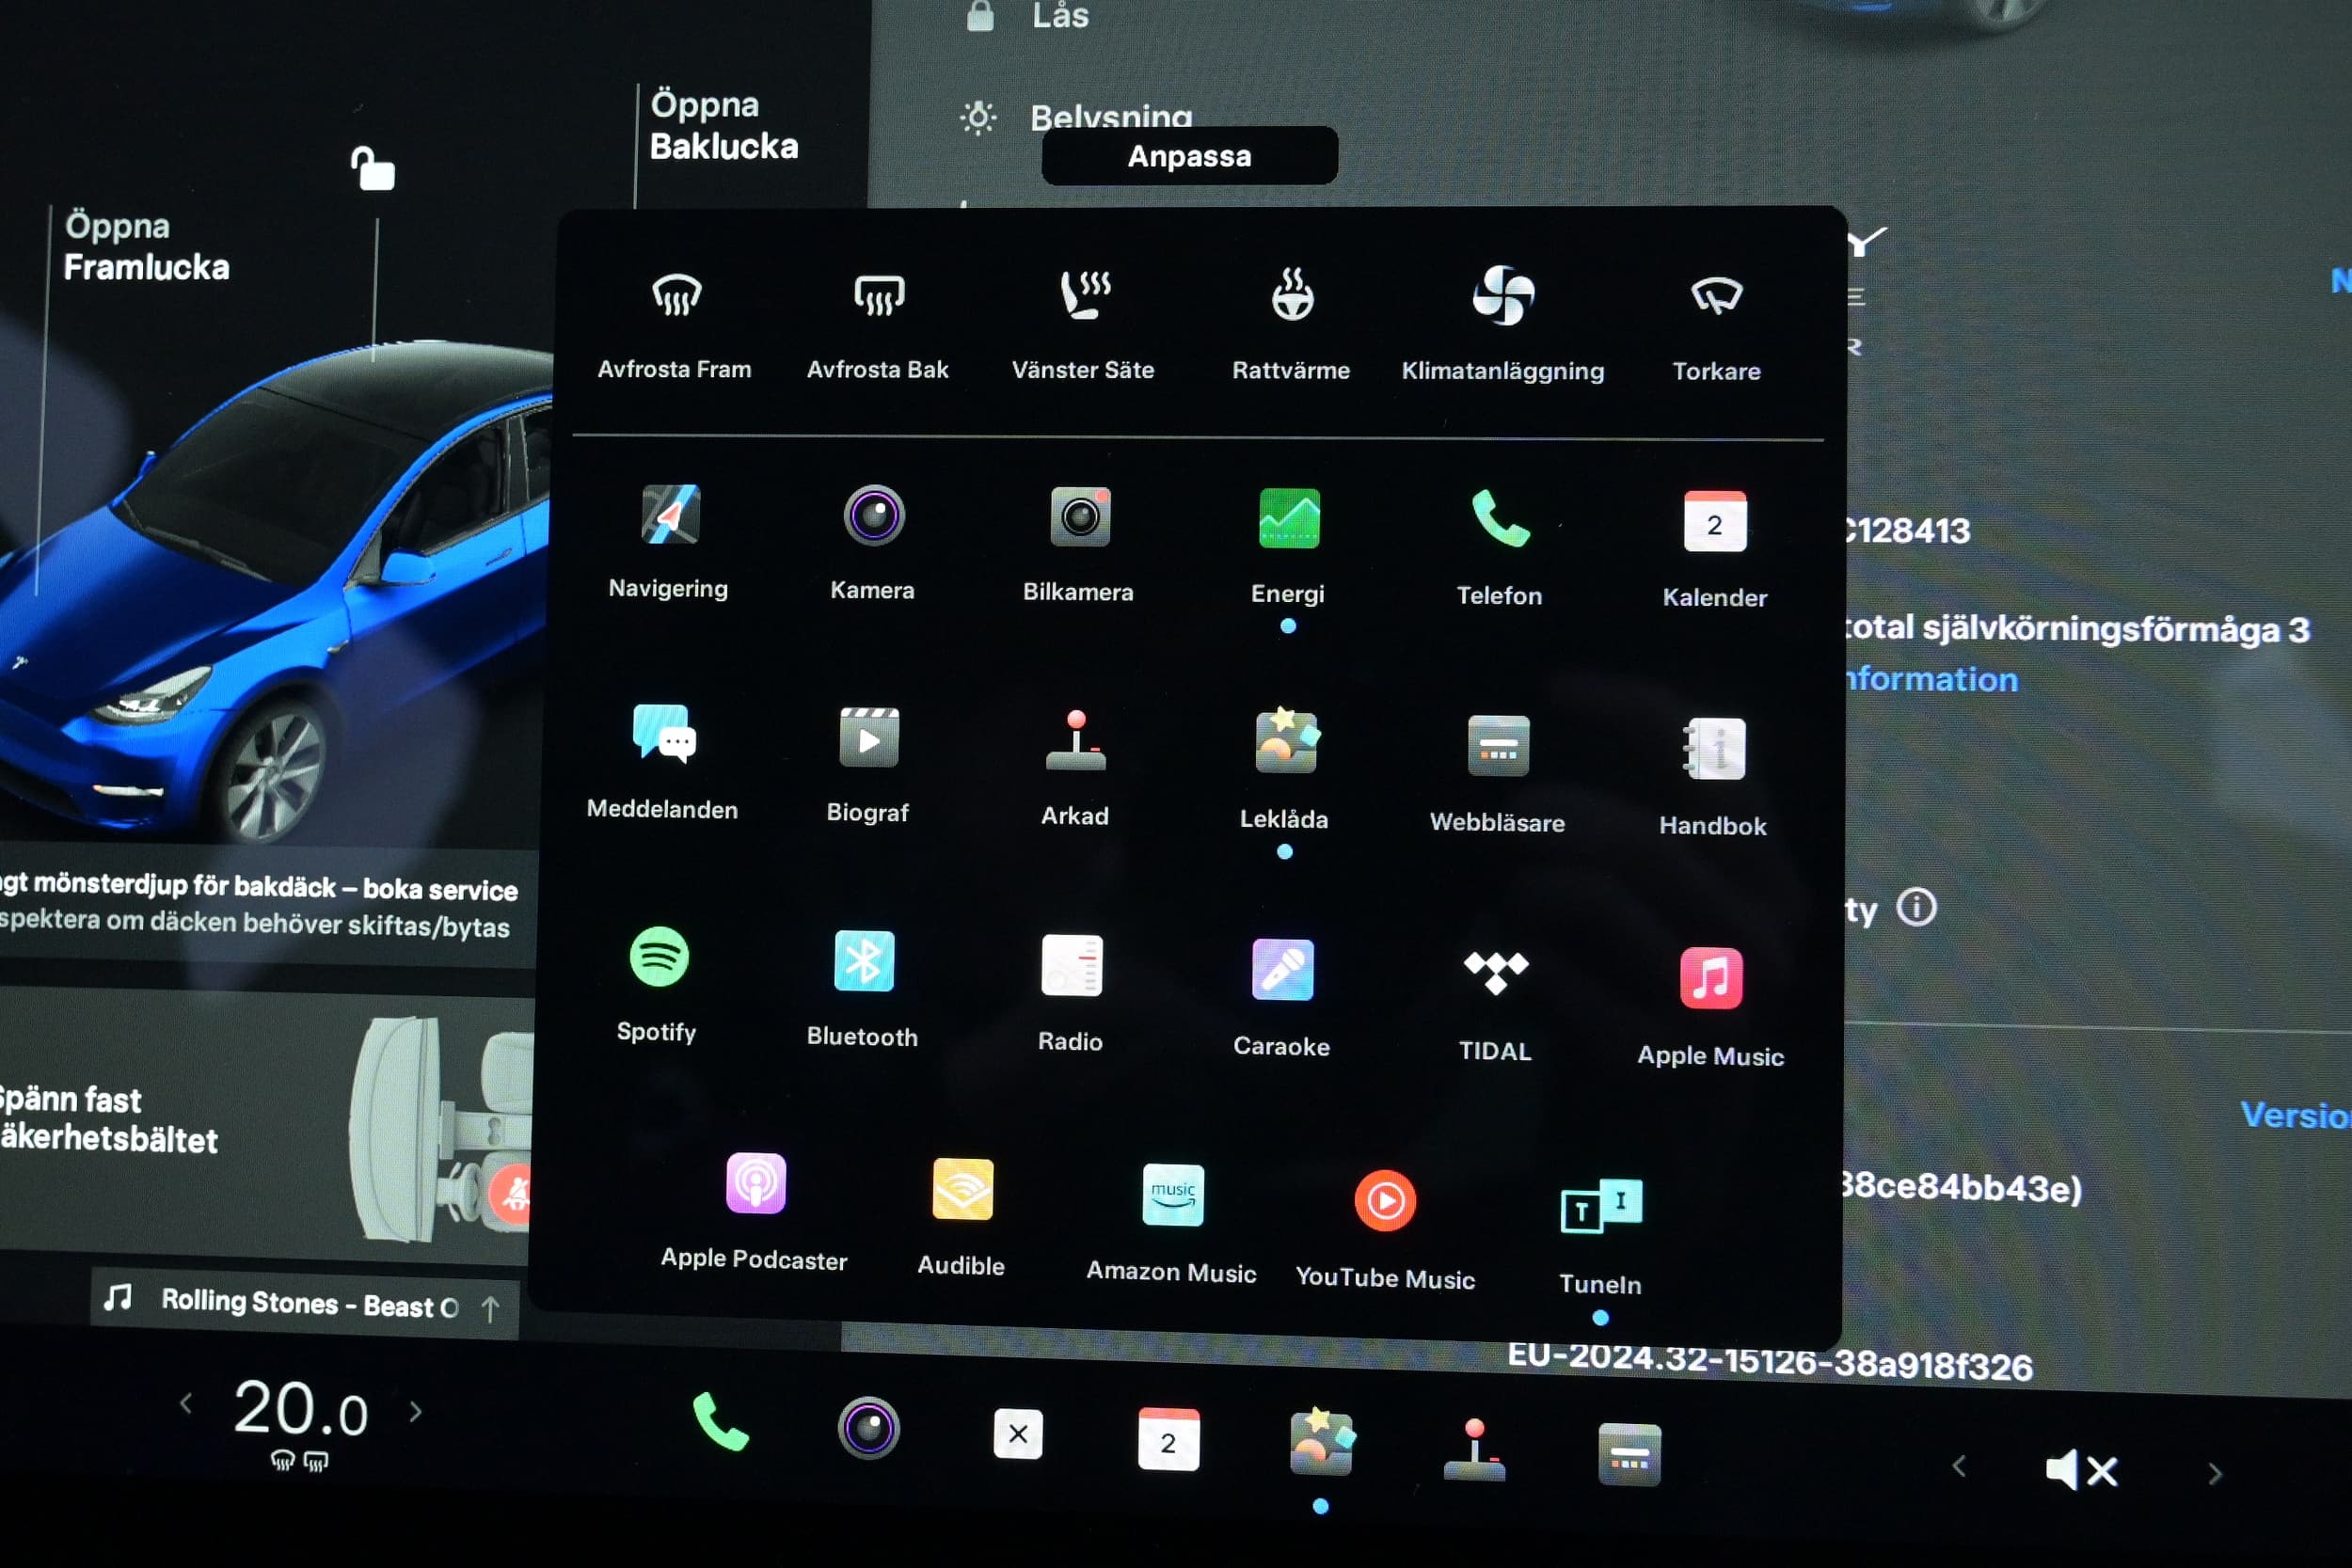Toggle Rattvärme steering wheel heat
The width and height of the screenshot is (2352, 1568).
pyautogui.click(x=1291, y=323)
